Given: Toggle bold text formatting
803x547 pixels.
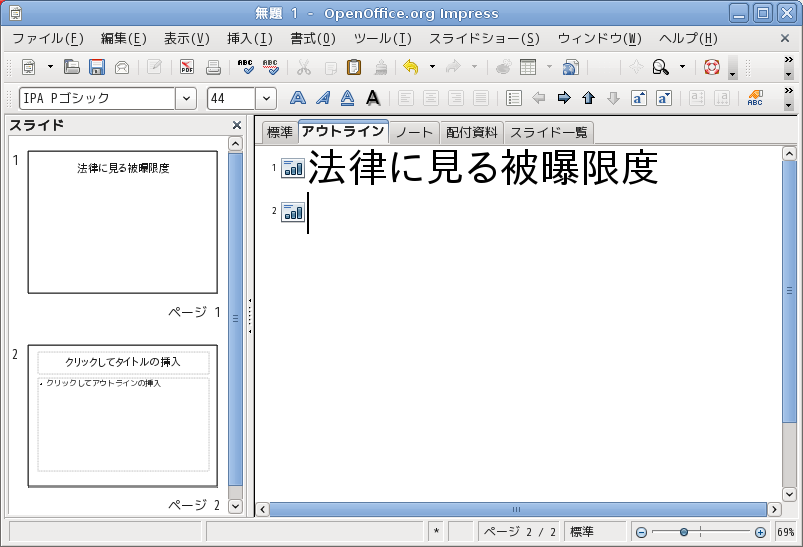Looking at the screenshot, I should coord(297,98).
